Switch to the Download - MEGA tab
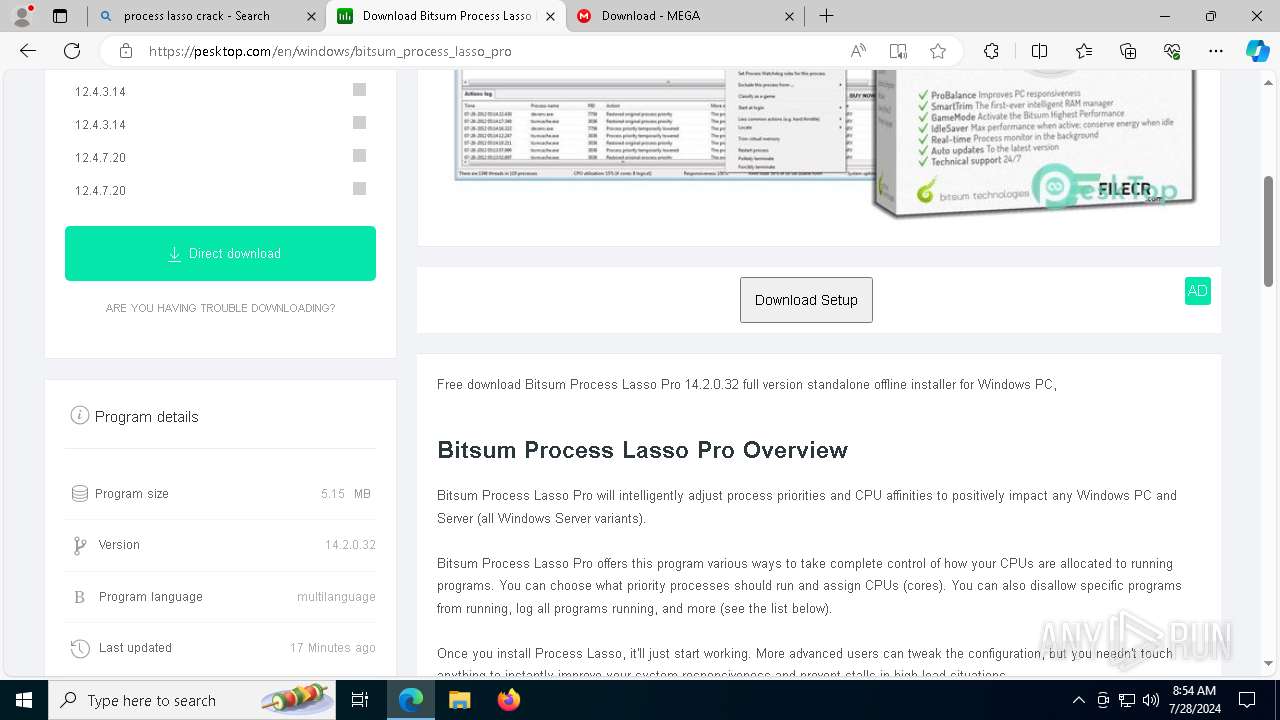The width and height of the screenshot is (1280, 720). [685, 16]
